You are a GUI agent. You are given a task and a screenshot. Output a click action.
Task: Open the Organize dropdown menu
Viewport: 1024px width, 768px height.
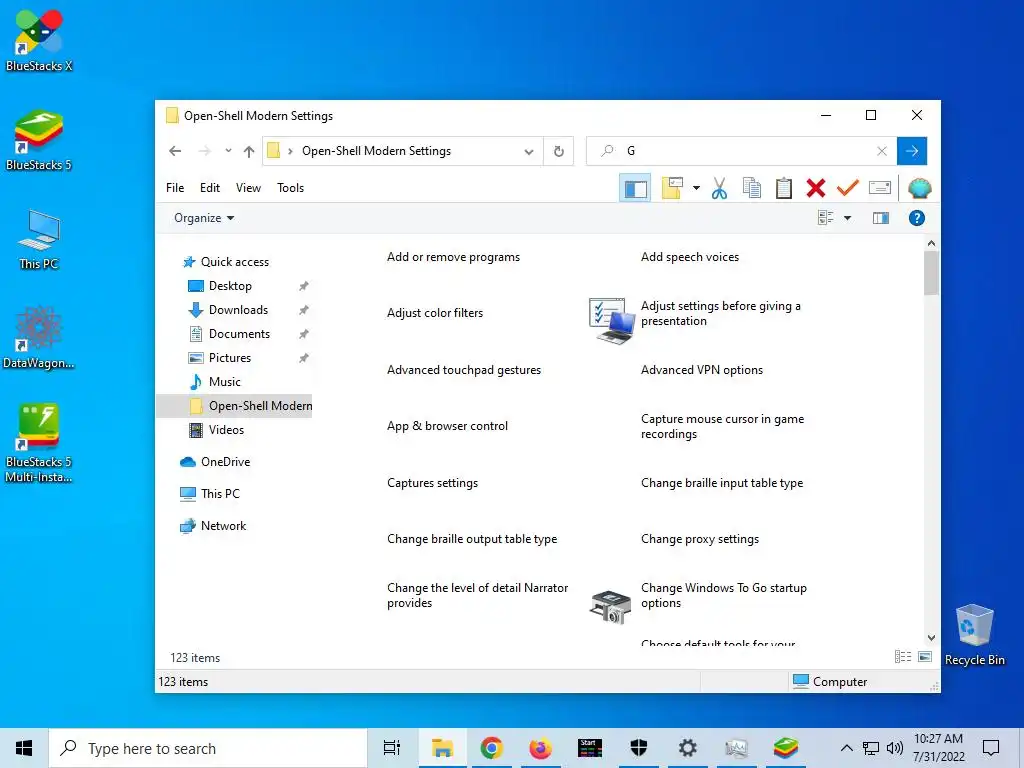click(x=204, y=218)
